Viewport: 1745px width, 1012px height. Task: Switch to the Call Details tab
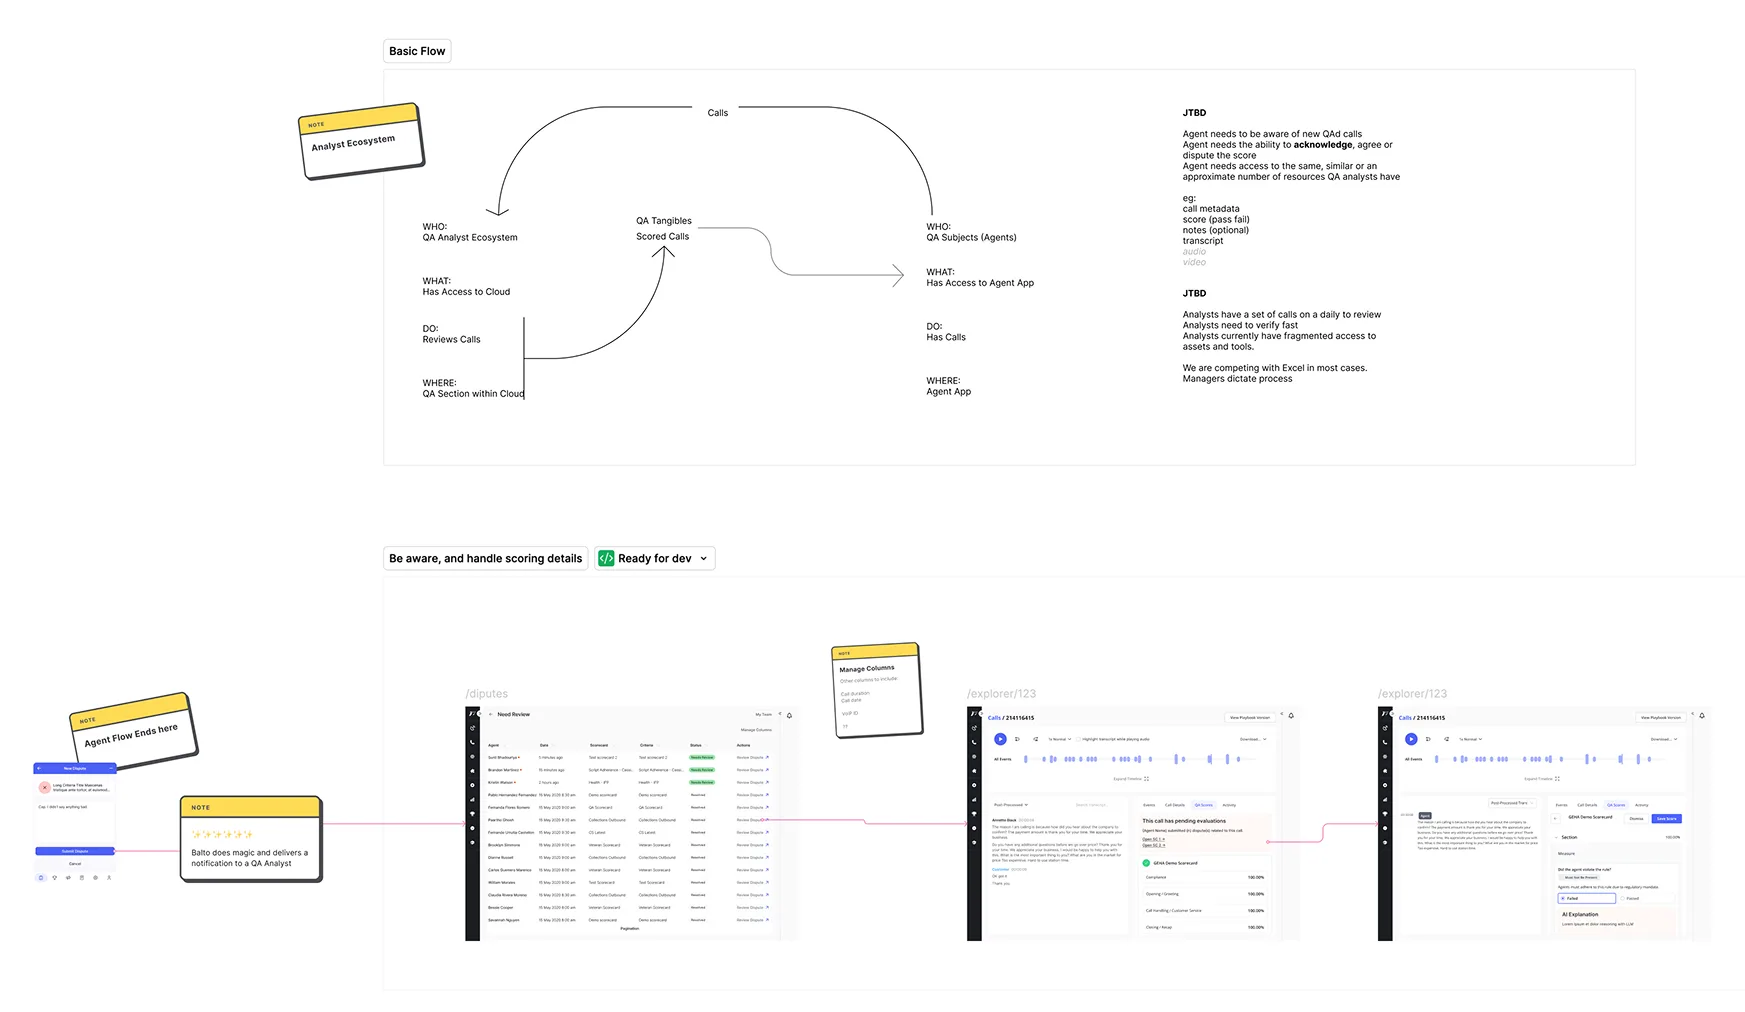point(1175,805)
